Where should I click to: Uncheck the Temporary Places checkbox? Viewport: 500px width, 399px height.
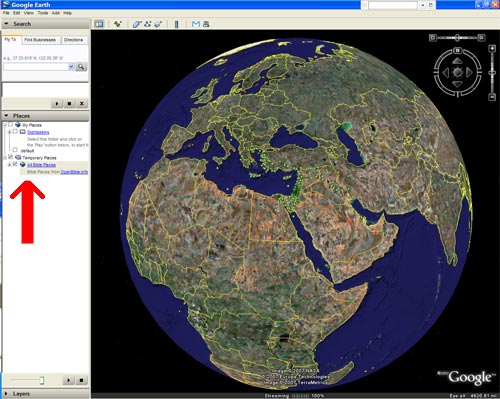coord(10,157)
